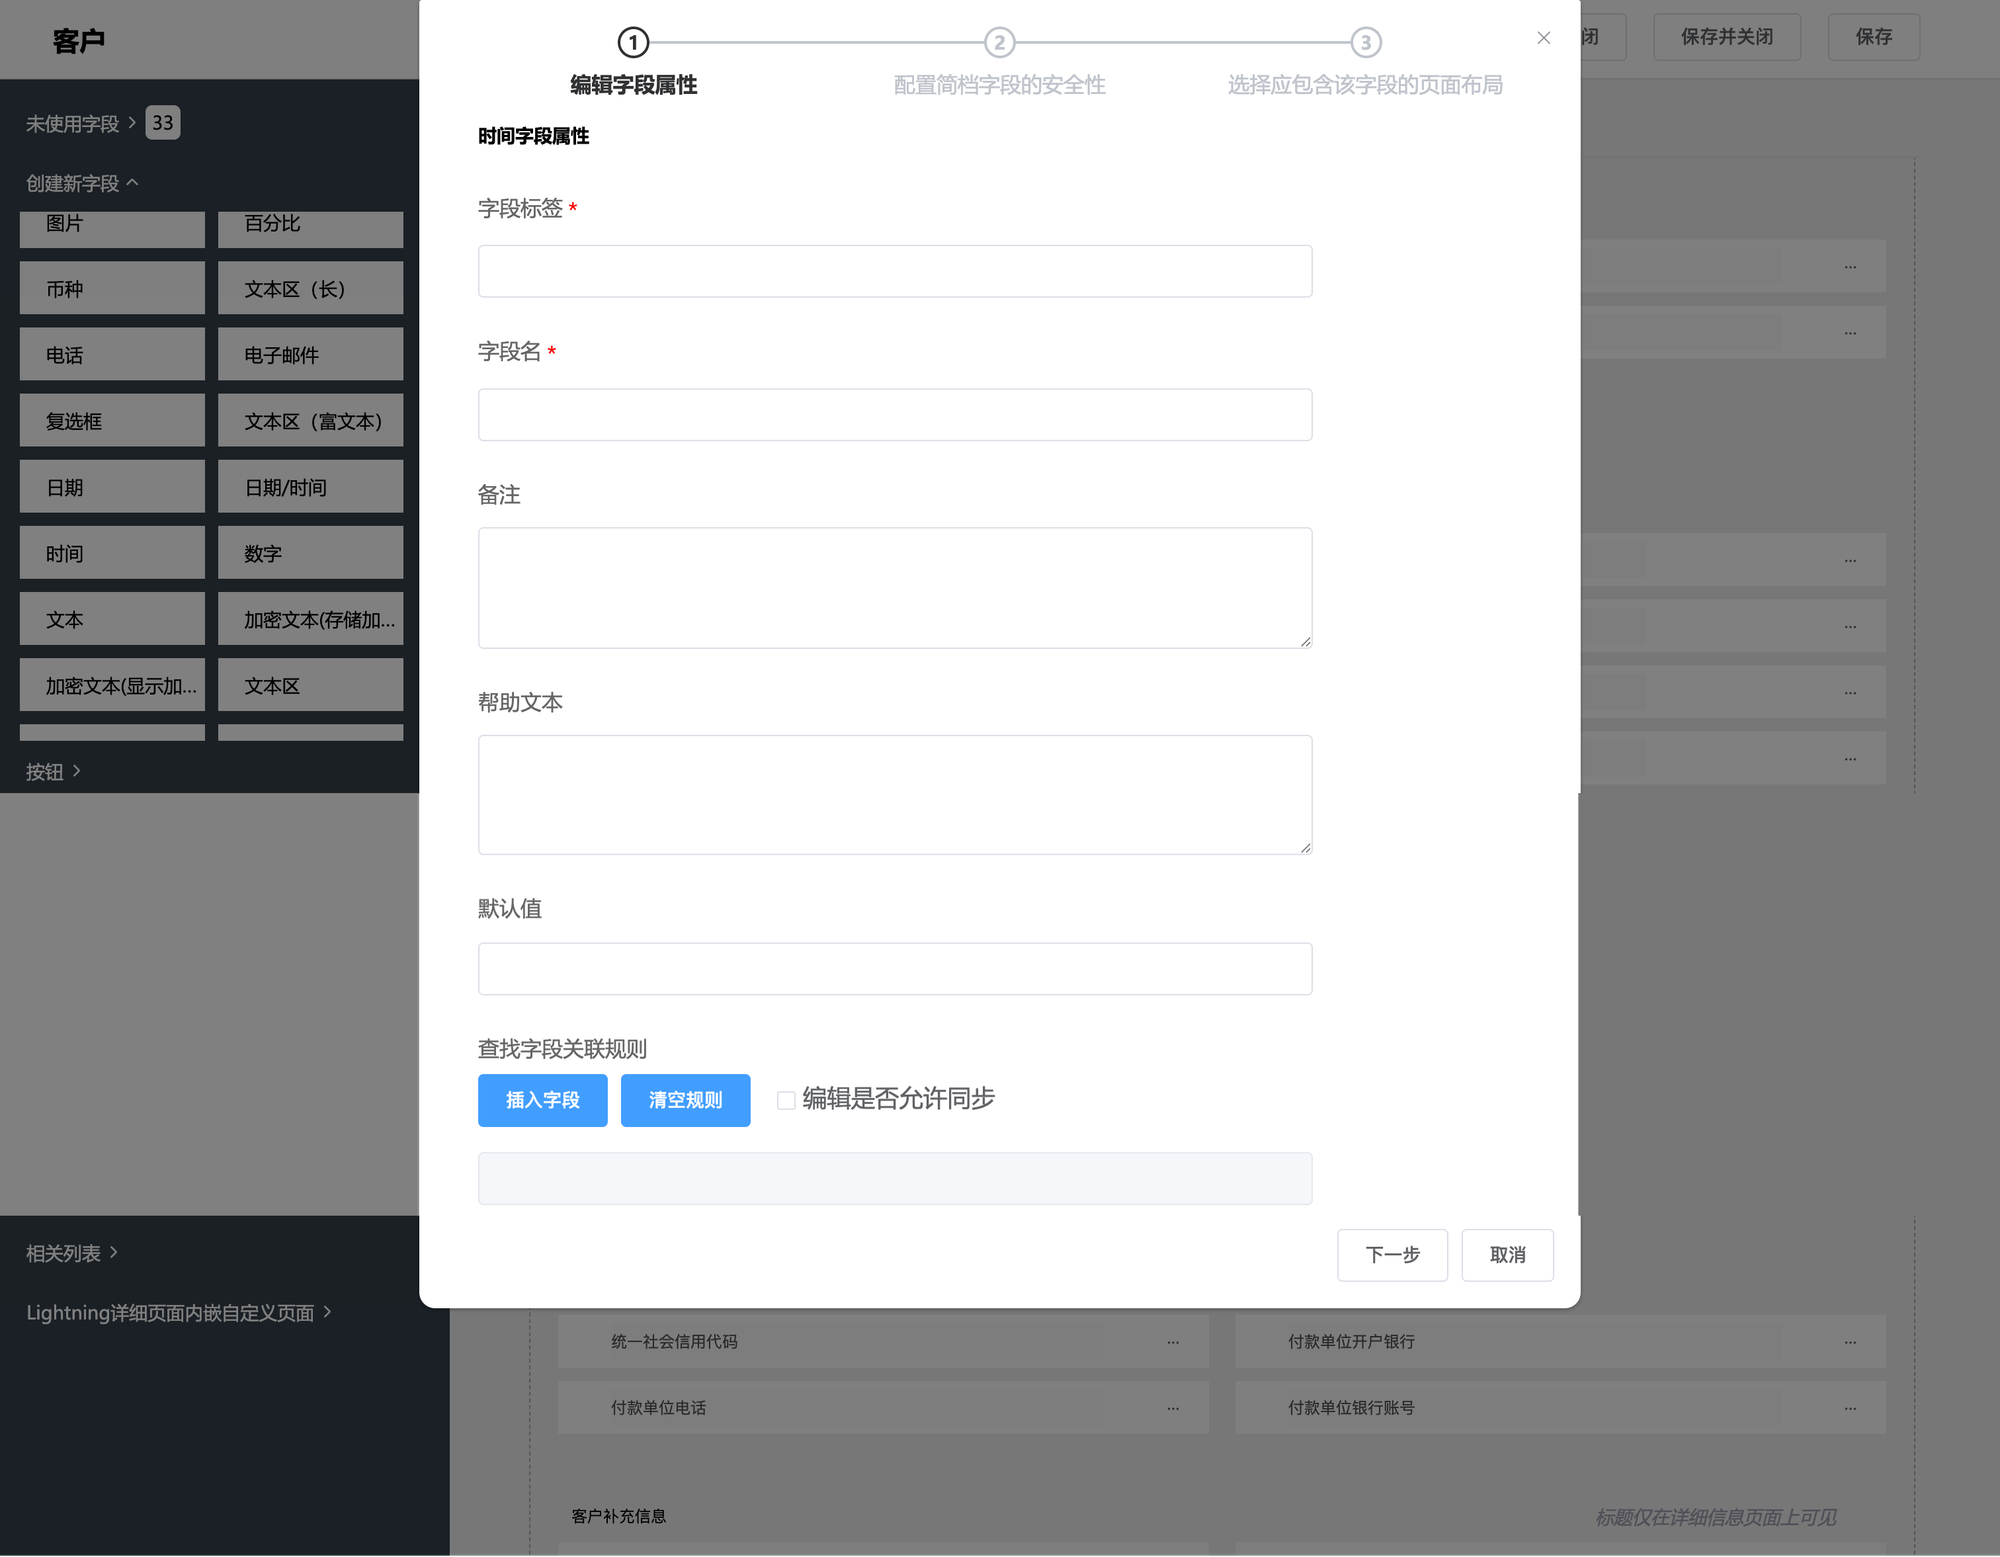
Task: Click 插入字段 button
Action: click(x=542, y=1100)
